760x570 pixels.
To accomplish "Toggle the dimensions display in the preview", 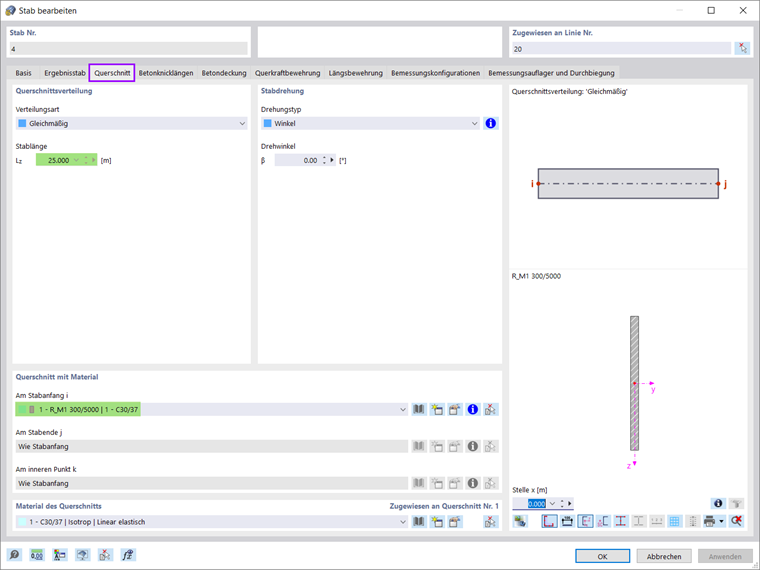I will point(567,522).
